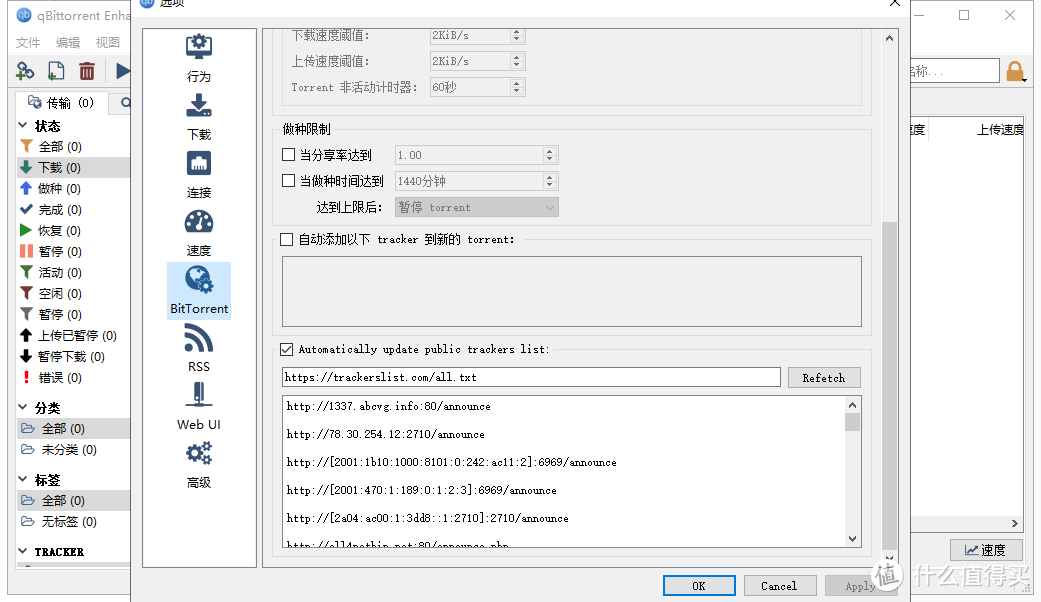This screenshot has height=602, width=1041.
Task: Click the delete torrent trash icon
Action: (x=87, y=70)
